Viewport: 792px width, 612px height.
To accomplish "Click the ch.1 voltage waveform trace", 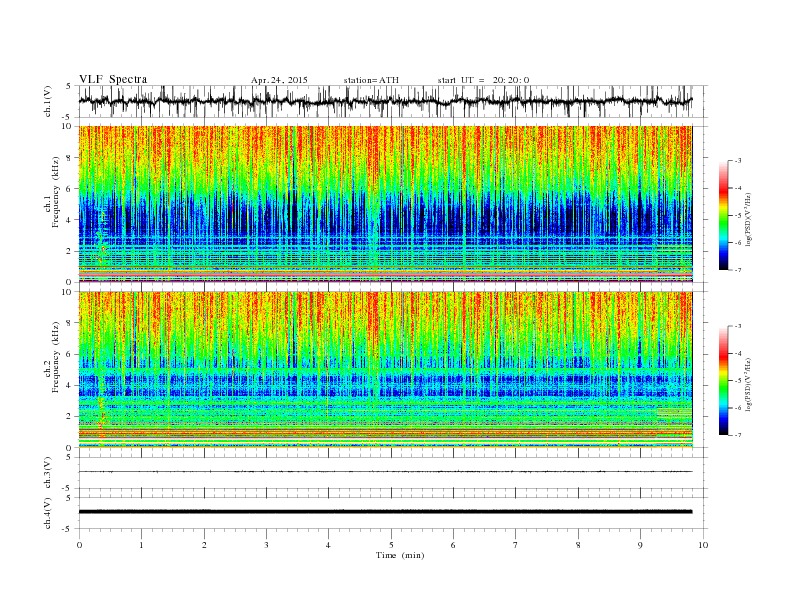I will 385,101.
